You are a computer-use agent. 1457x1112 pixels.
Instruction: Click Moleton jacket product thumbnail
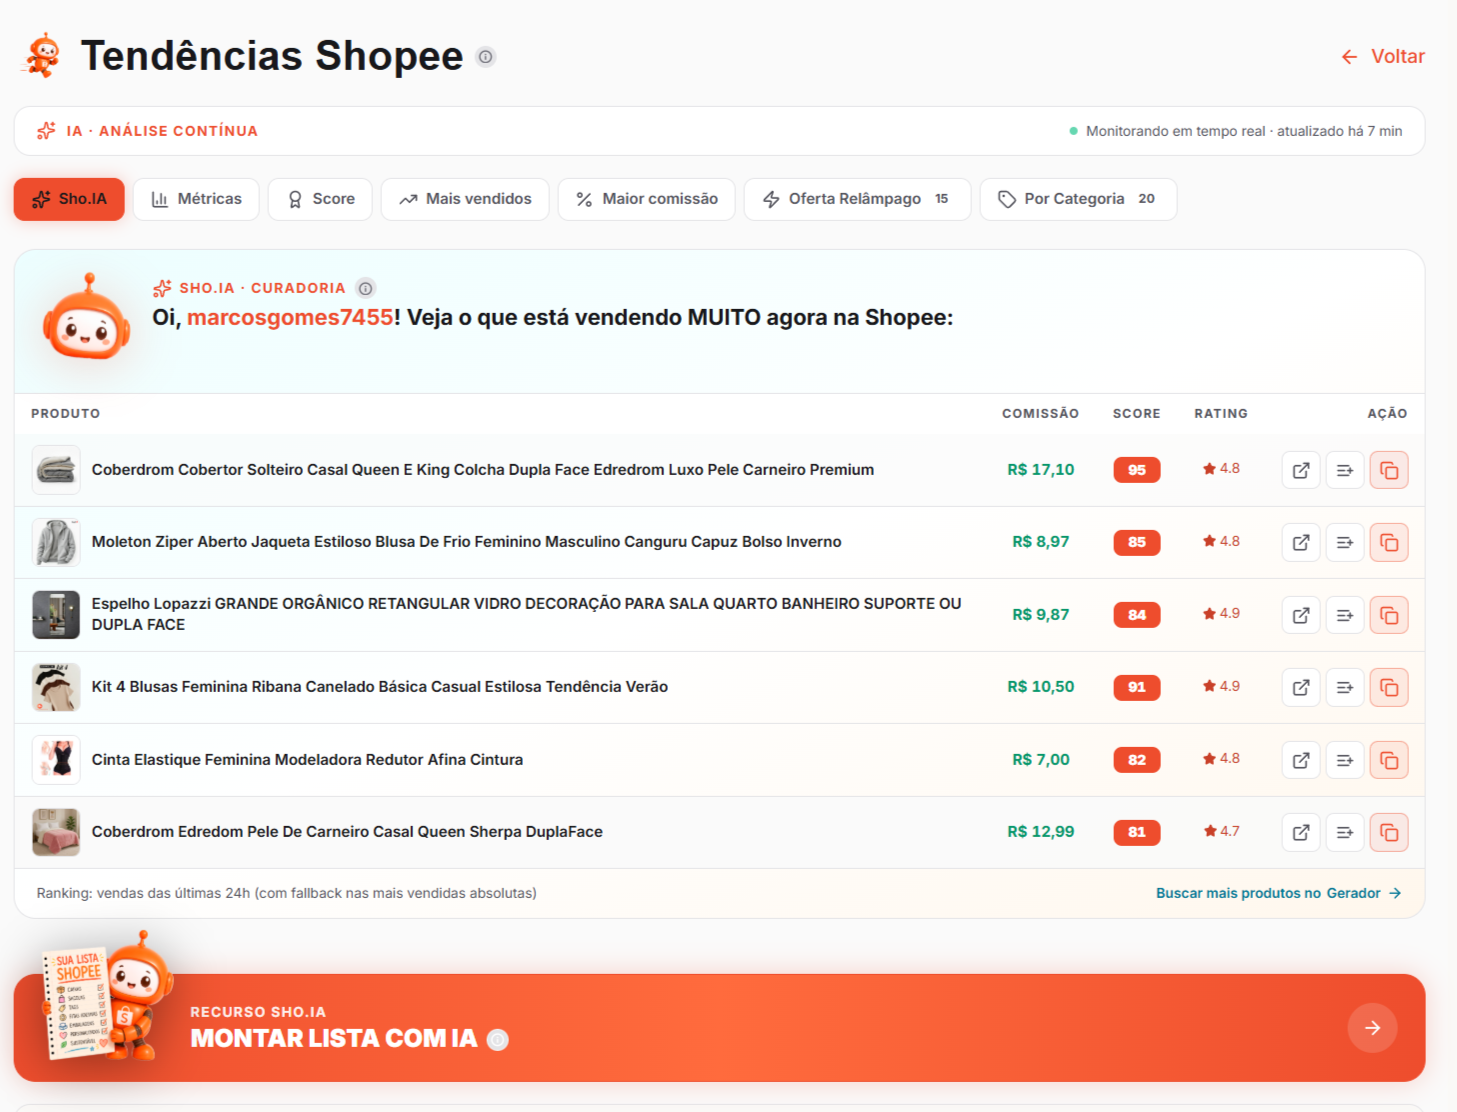coord(56,542)
